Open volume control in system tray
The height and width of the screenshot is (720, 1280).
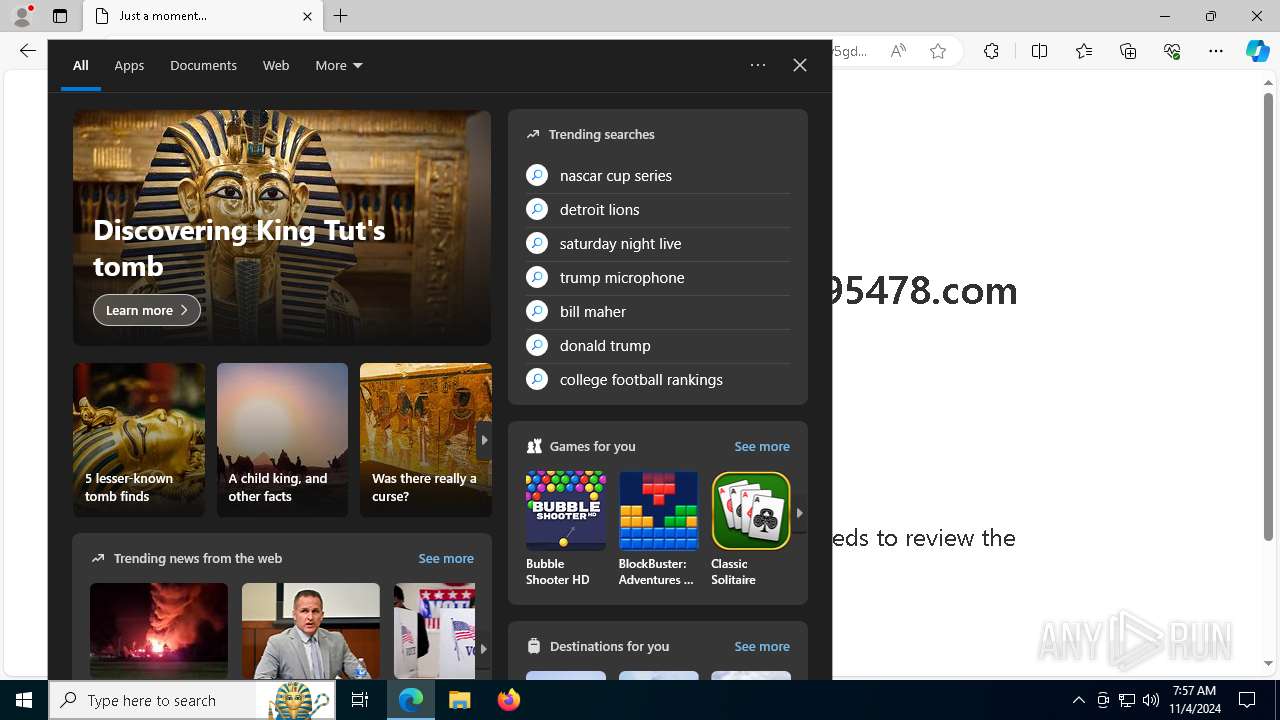pos(1150,700)
